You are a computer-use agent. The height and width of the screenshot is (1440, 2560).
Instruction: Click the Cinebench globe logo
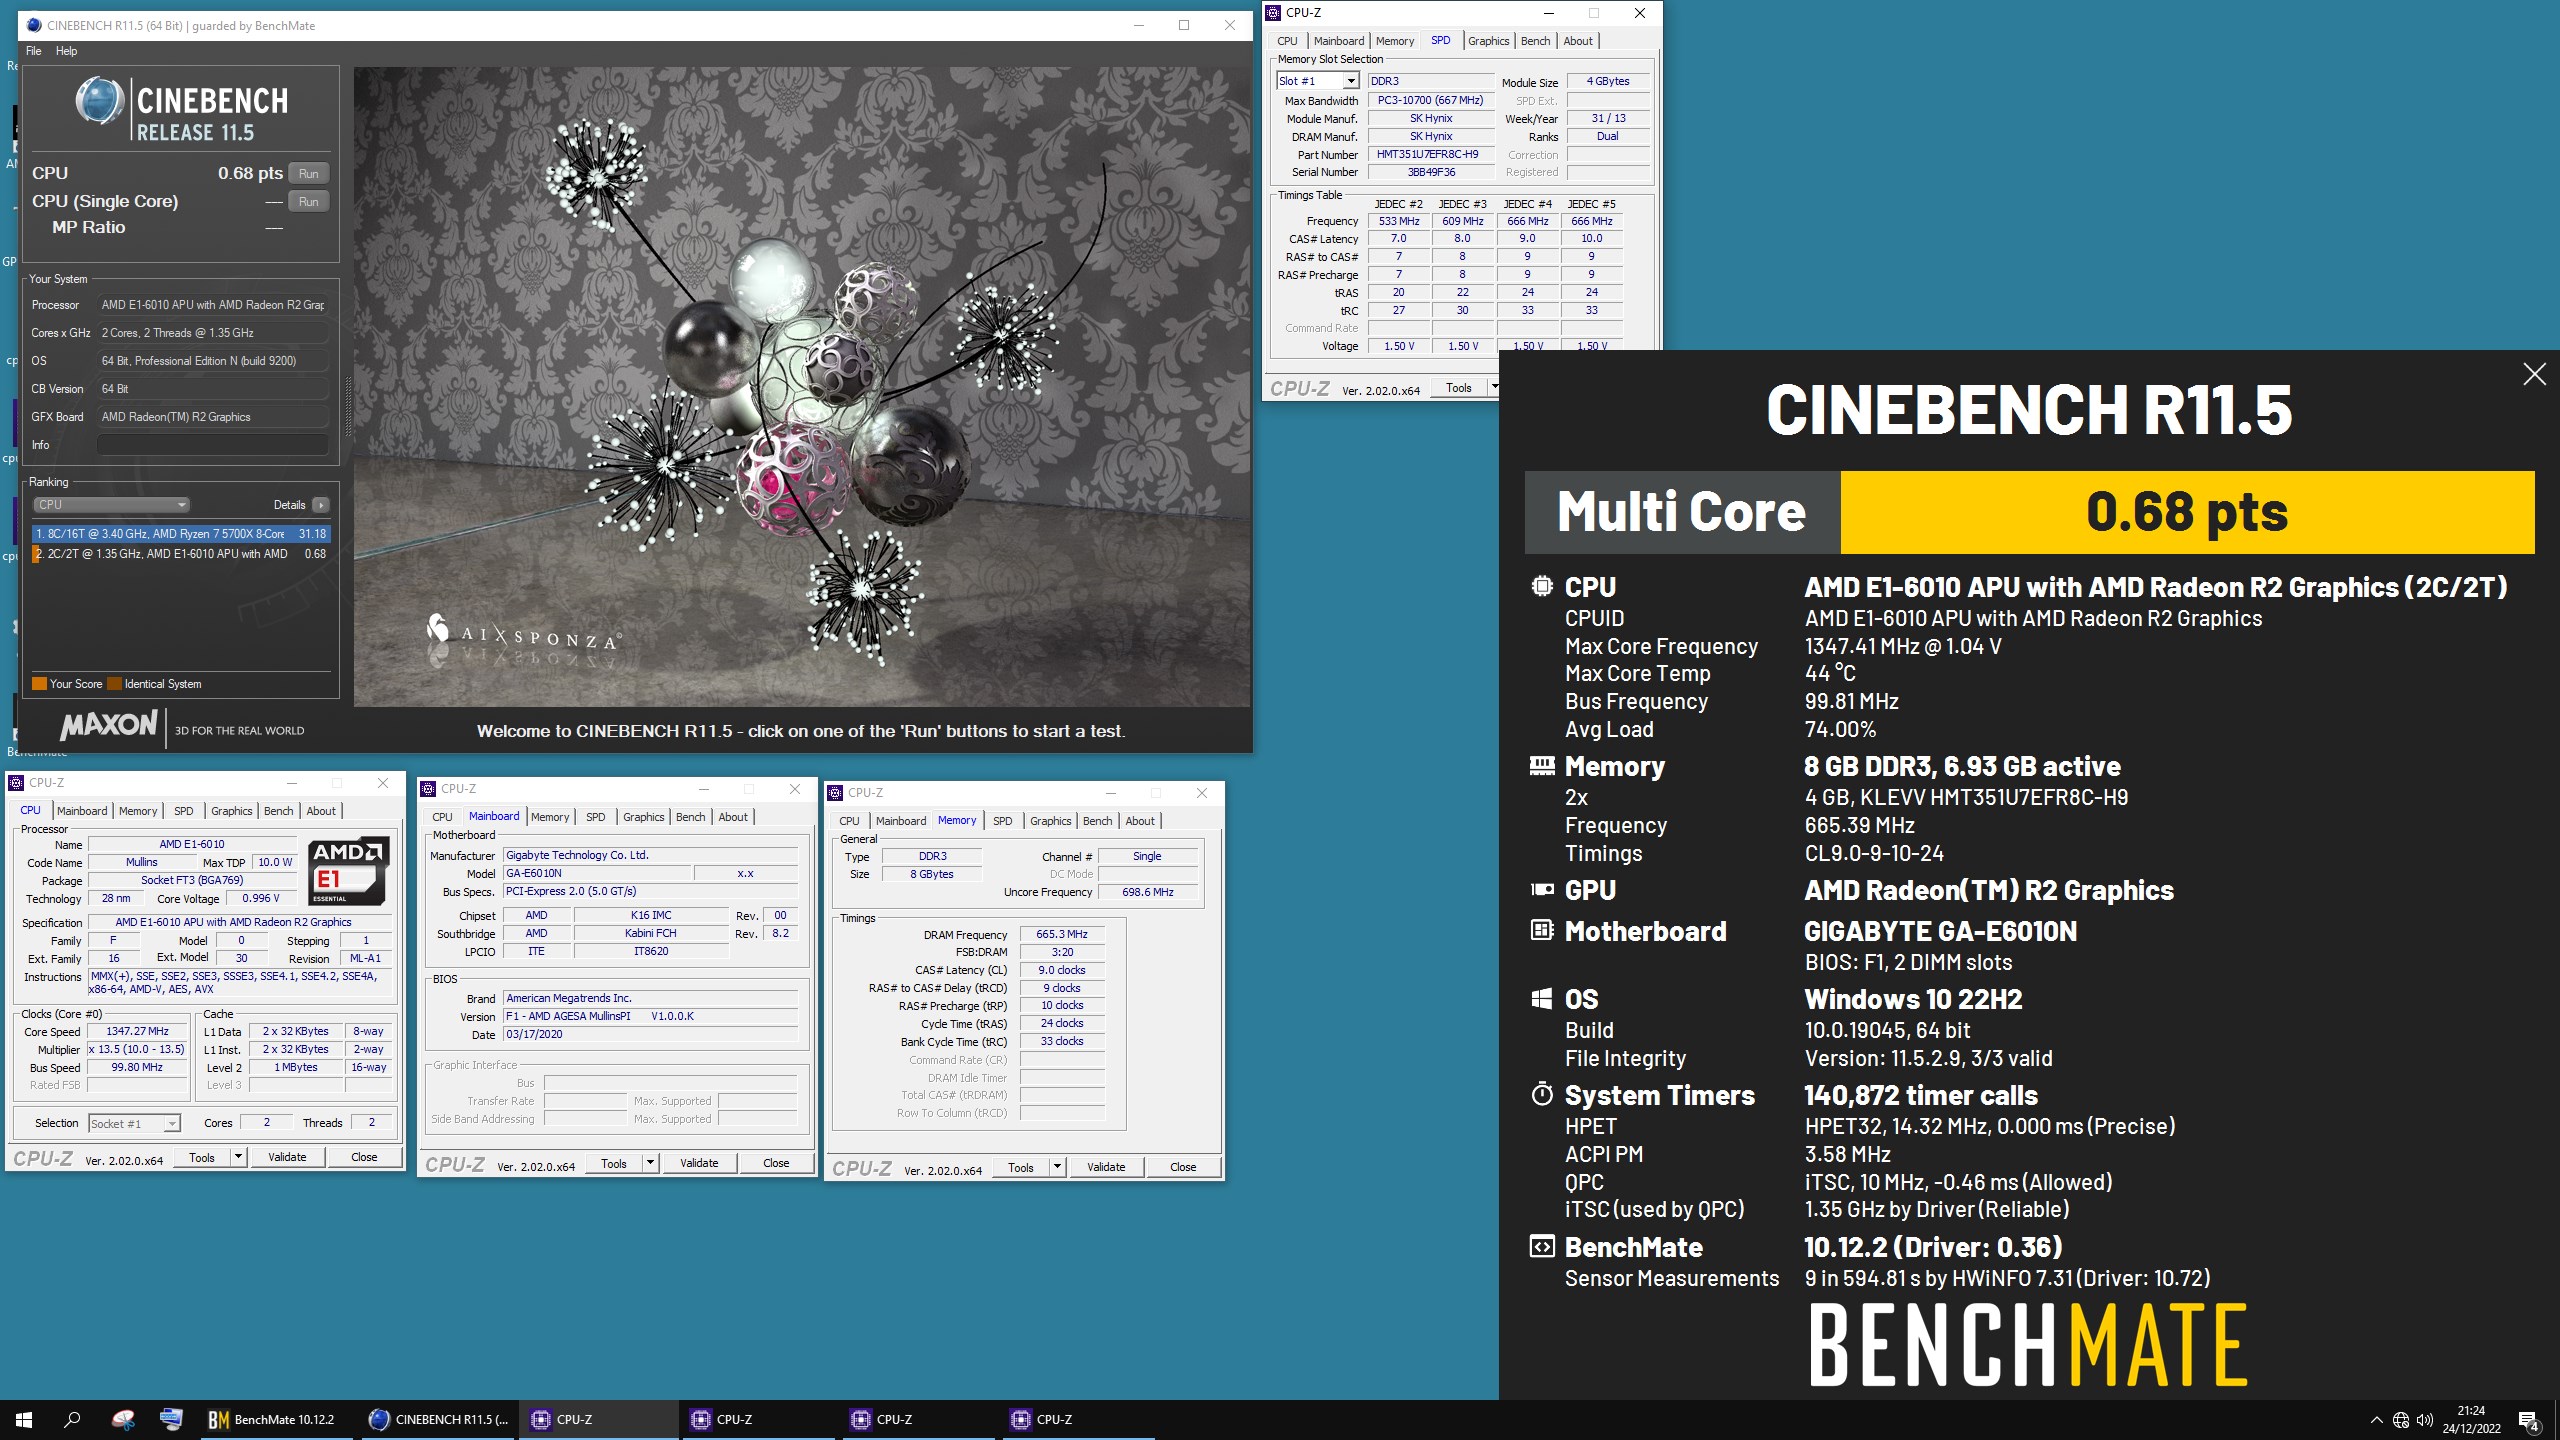pyautogui.click(x=99, y=101)
